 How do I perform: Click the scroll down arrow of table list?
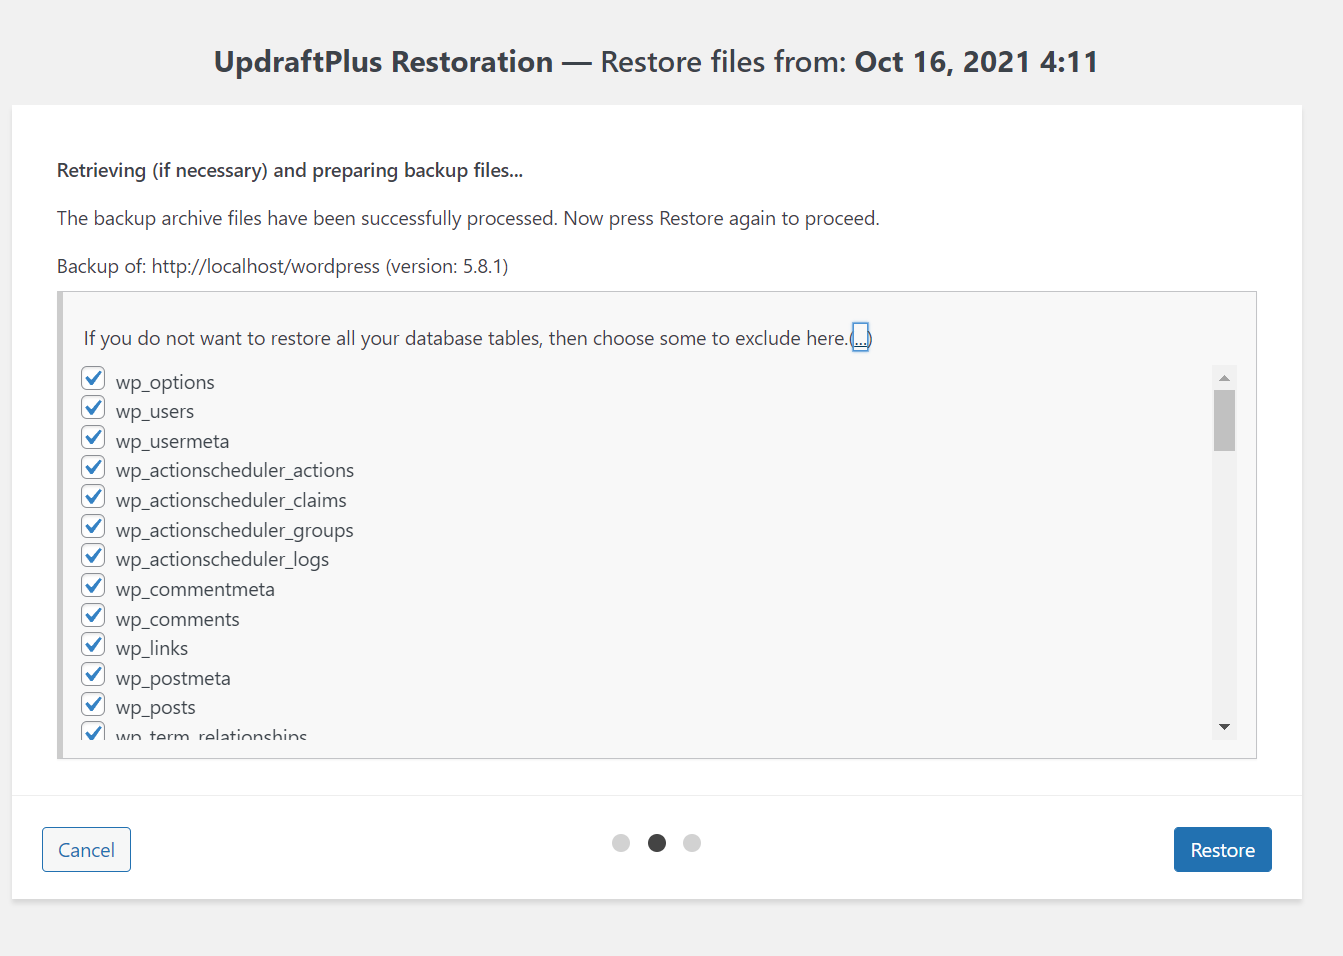coord(1224,727)
